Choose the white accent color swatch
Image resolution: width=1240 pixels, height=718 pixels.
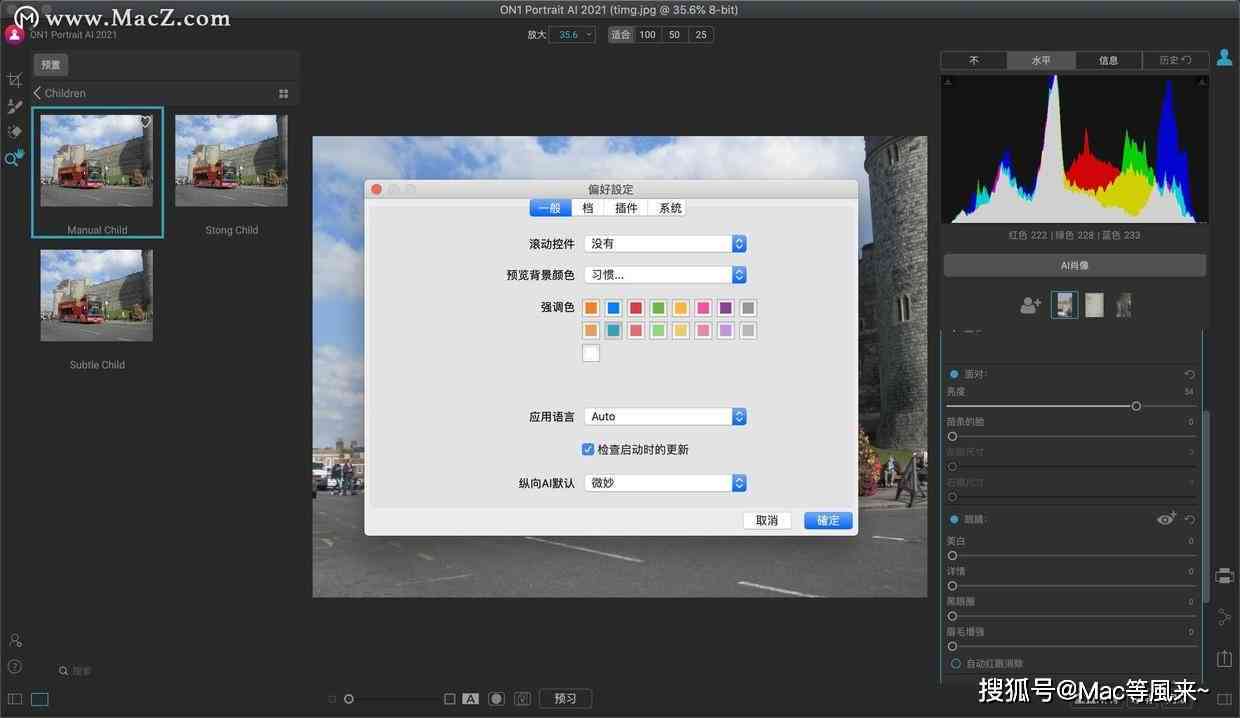tap(591, 353)
